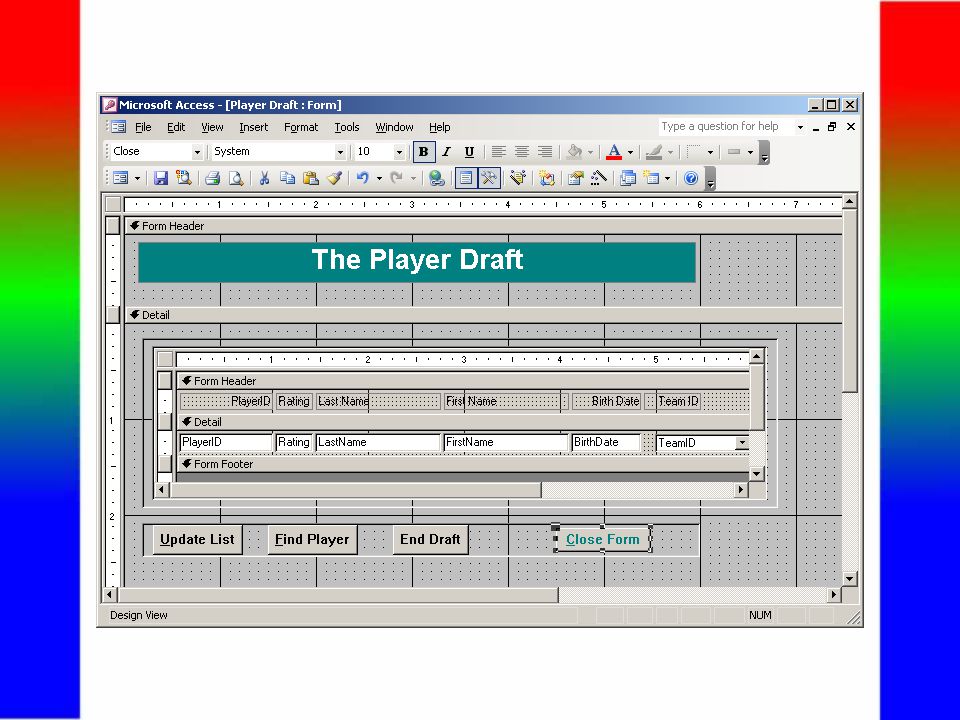Screen dimensions: 960x720
Task: Click the New Object icon
Action: (651, 178)
